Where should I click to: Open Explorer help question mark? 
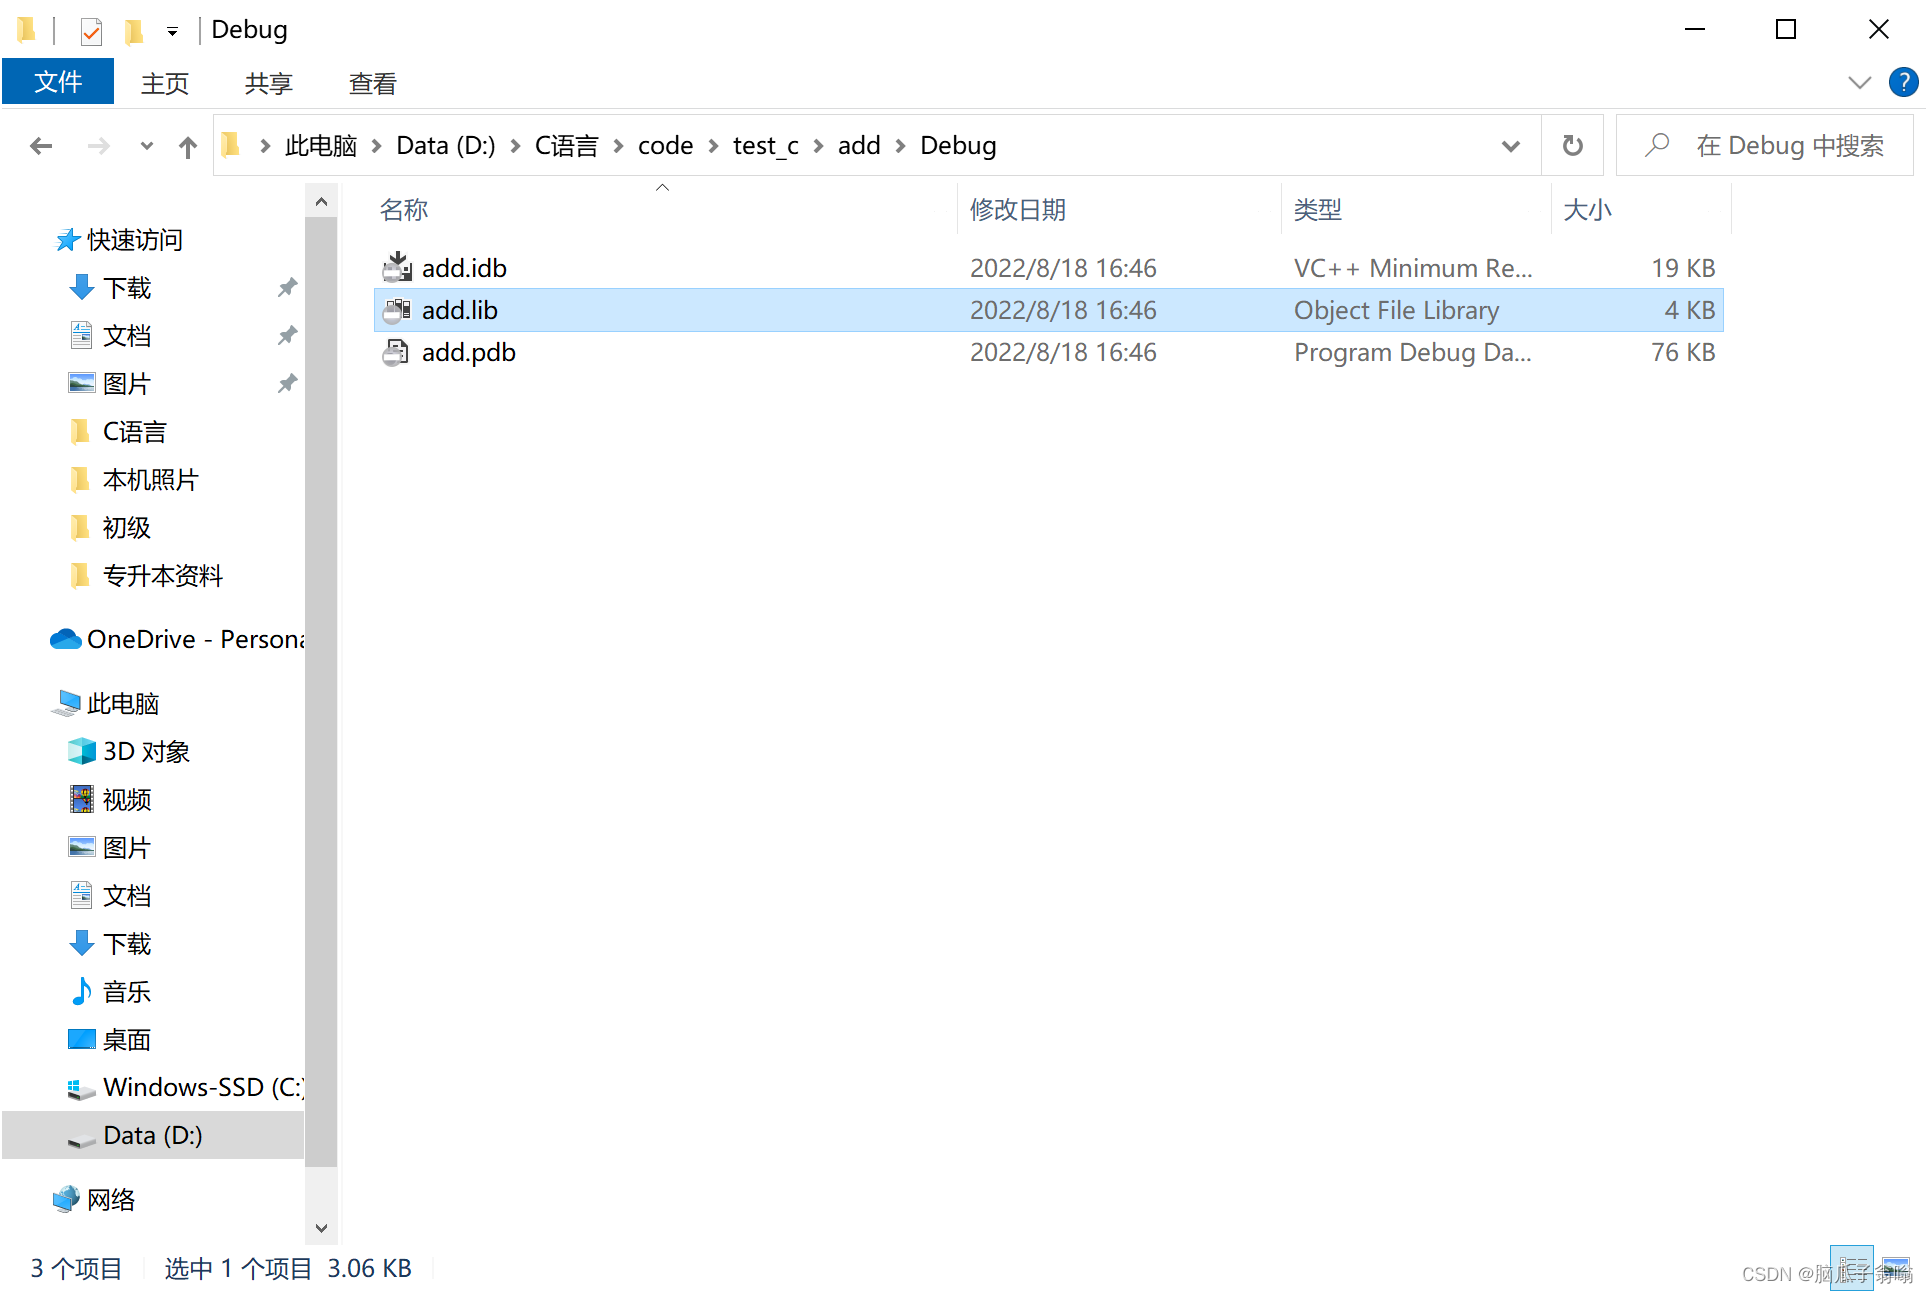point(1902,82)
